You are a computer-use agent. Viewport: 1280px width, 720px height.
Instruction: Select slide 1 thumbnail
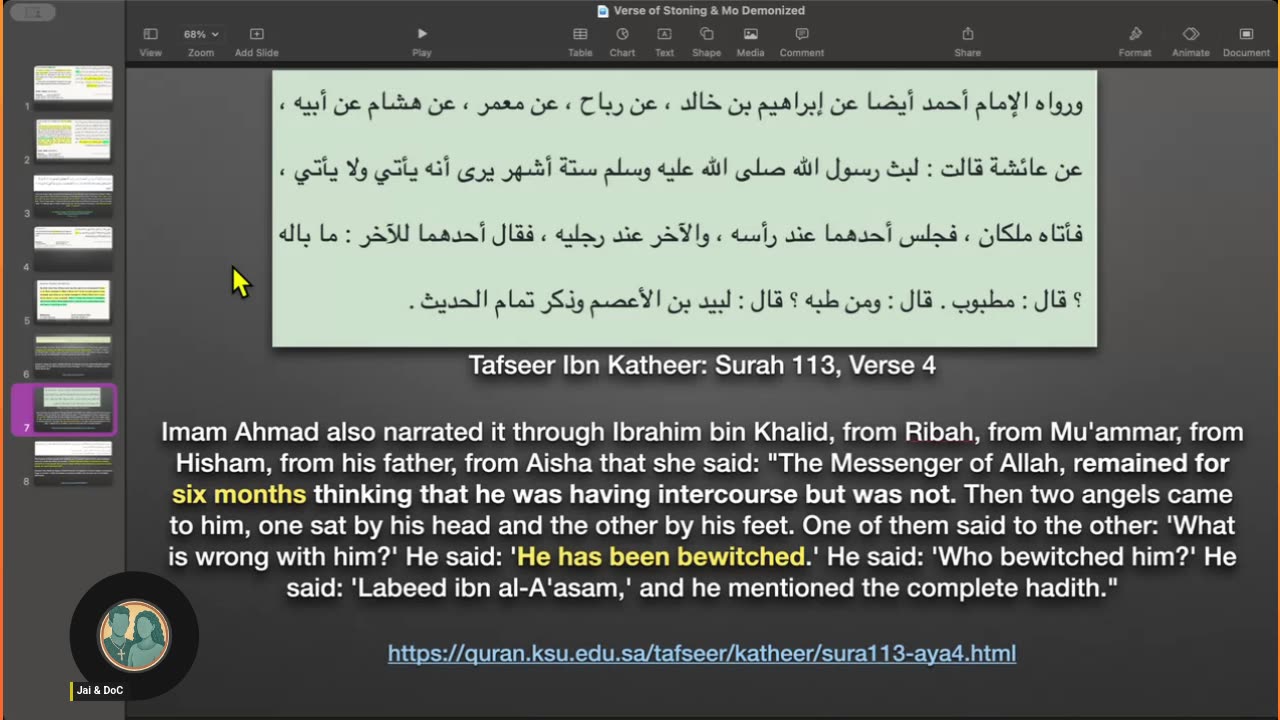[73, 84]
